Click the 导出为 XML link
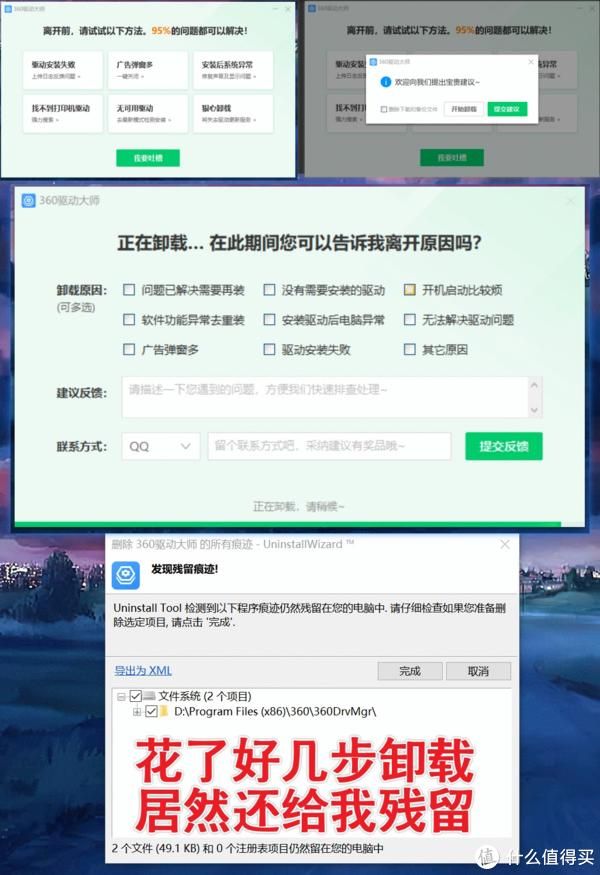This screenshot has height=875, width=600. pos(143,670)
